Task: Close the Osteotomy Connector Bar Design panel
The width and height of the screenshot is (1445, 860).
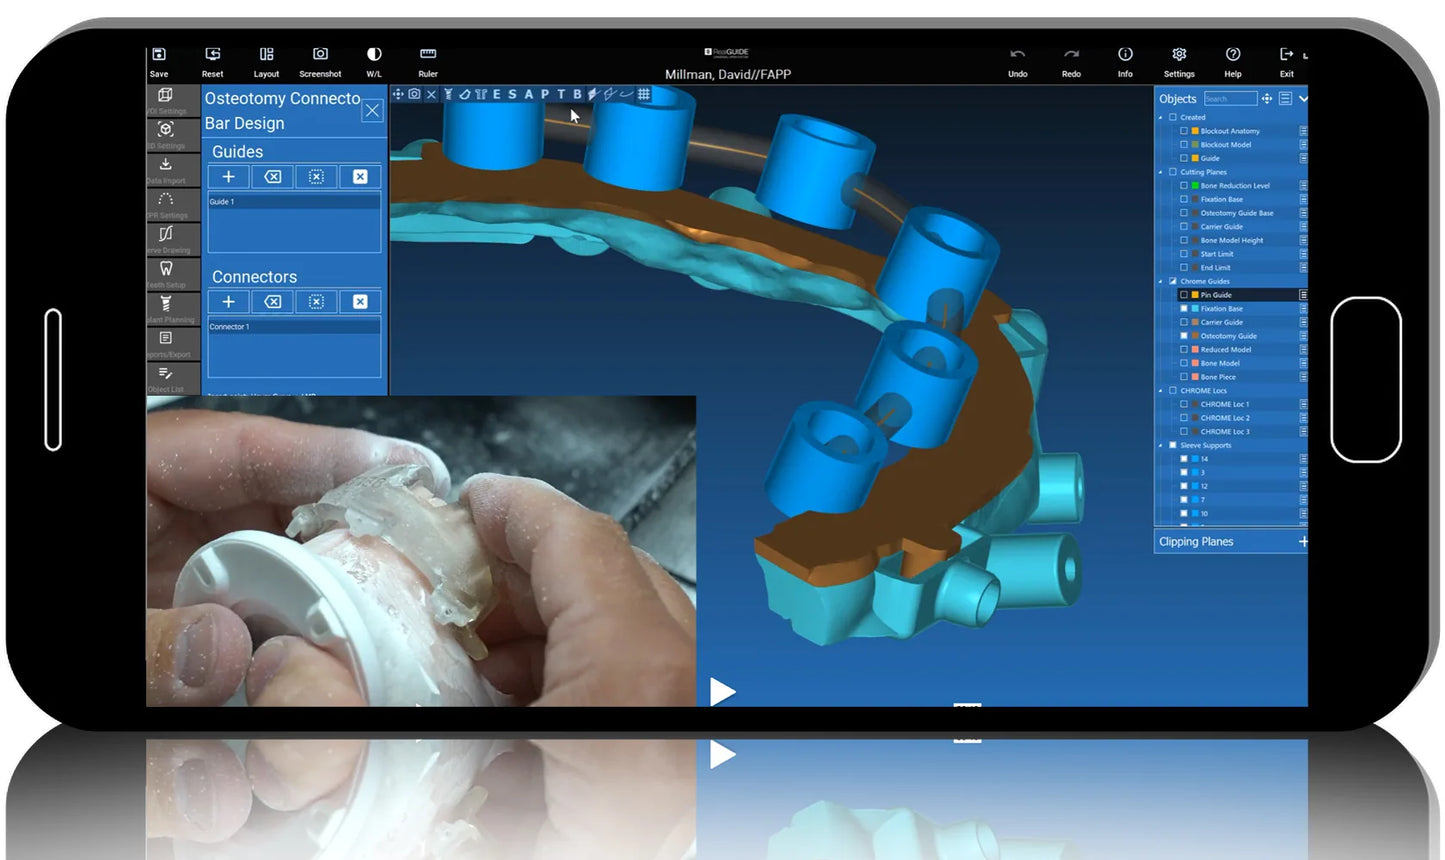Action: (x=372, y=111)
